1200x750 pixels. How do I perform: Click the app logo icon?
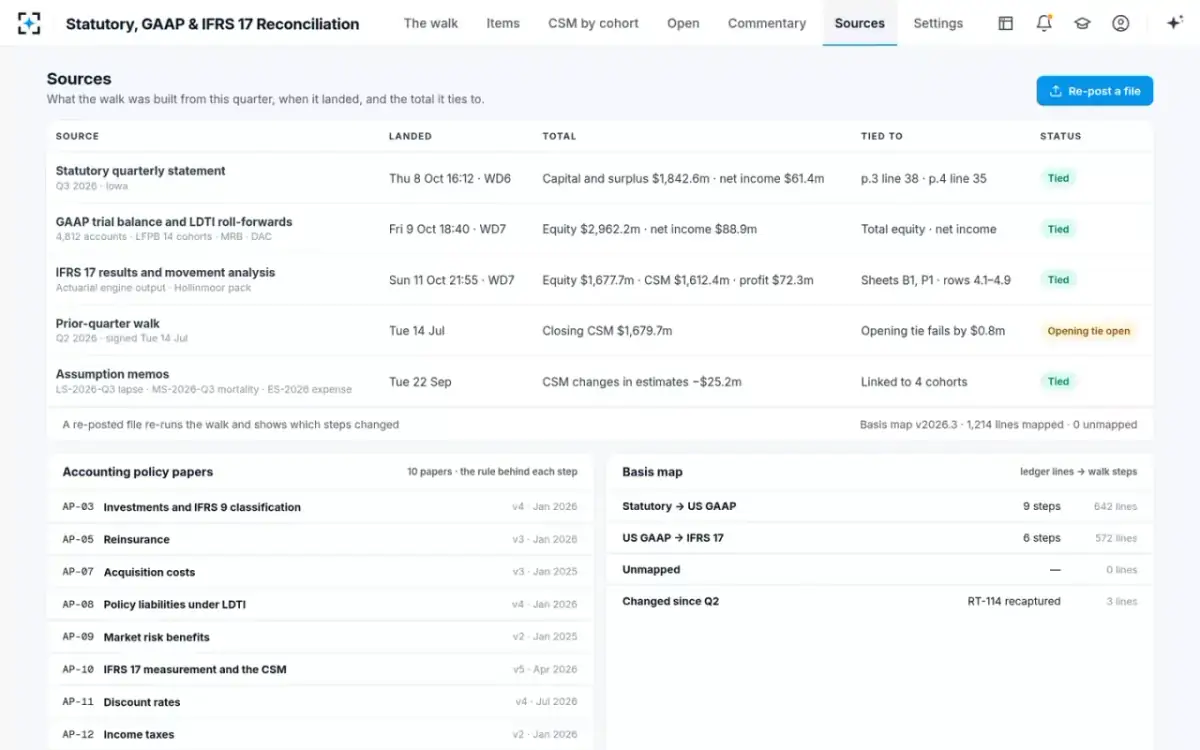click(30, 23)
